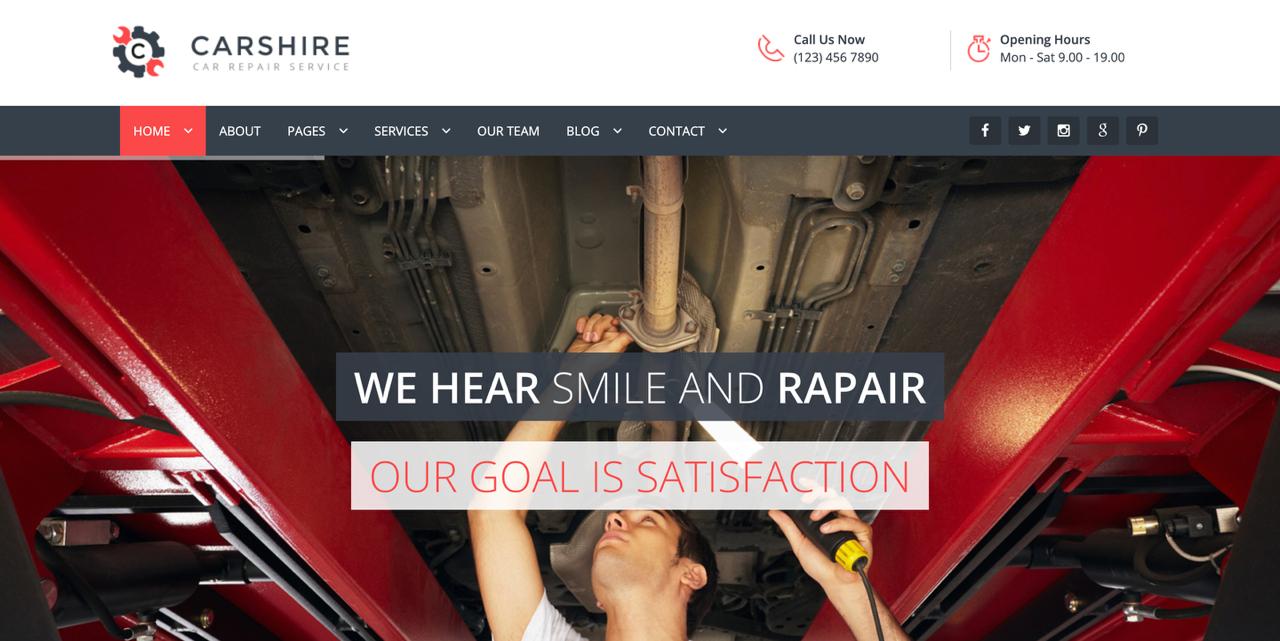The width and height of the screenshot is (1280, 641).
Task: Expand the Contact dropdown chevron
Action: [722, 130]
